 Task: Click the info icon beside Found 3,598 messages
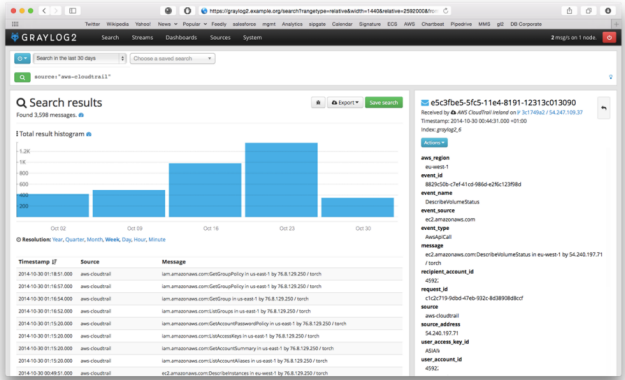click(81, 115)
